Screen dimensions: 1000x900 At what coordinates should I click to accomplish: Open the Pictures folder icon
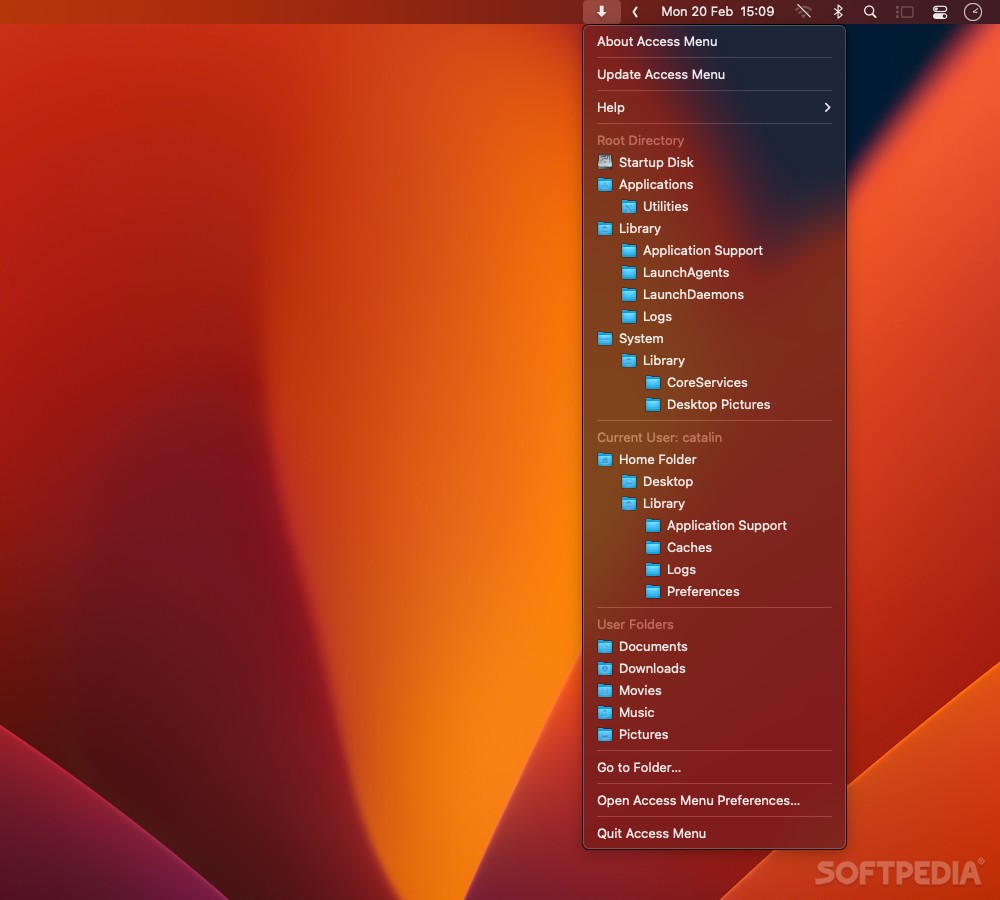tap(605, 735)
